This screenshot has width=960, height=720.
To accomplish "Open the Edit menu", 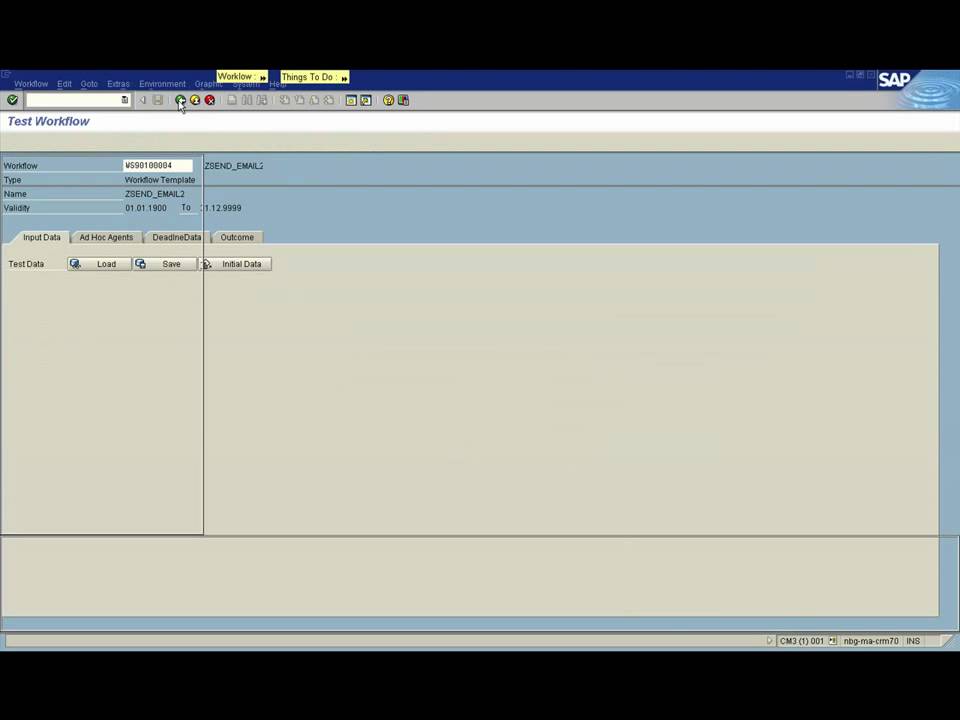I will pyautogui.click(x=64, y=84).
